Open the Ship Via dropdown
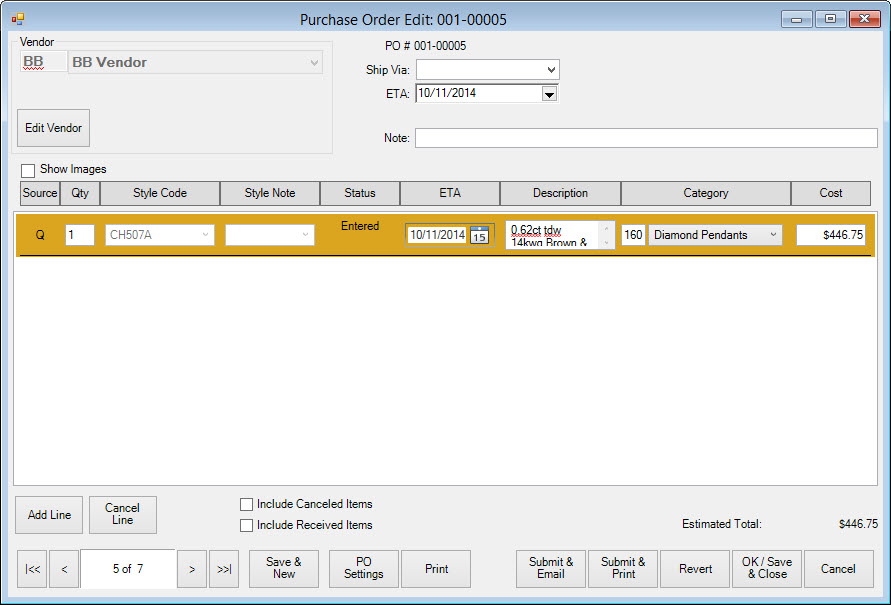Screen dimensions: 891x605 coord(551,70)
